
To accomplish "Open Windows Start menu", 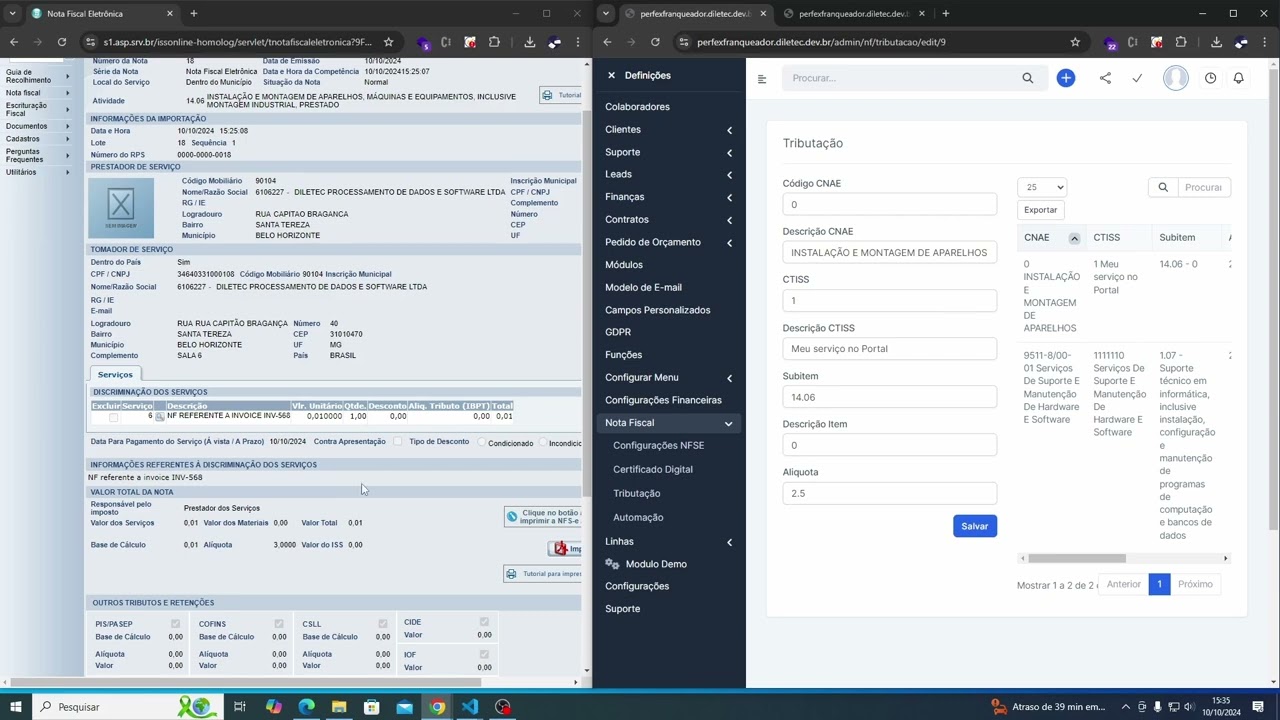I will click(x=16, y=707).
